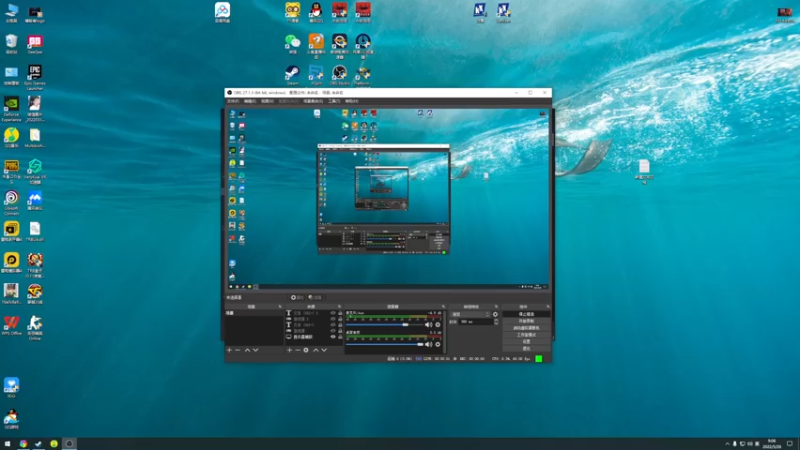Remove selected source with minus icon
Viewport: 800px width, 450px height.
(x=297, y=350)
